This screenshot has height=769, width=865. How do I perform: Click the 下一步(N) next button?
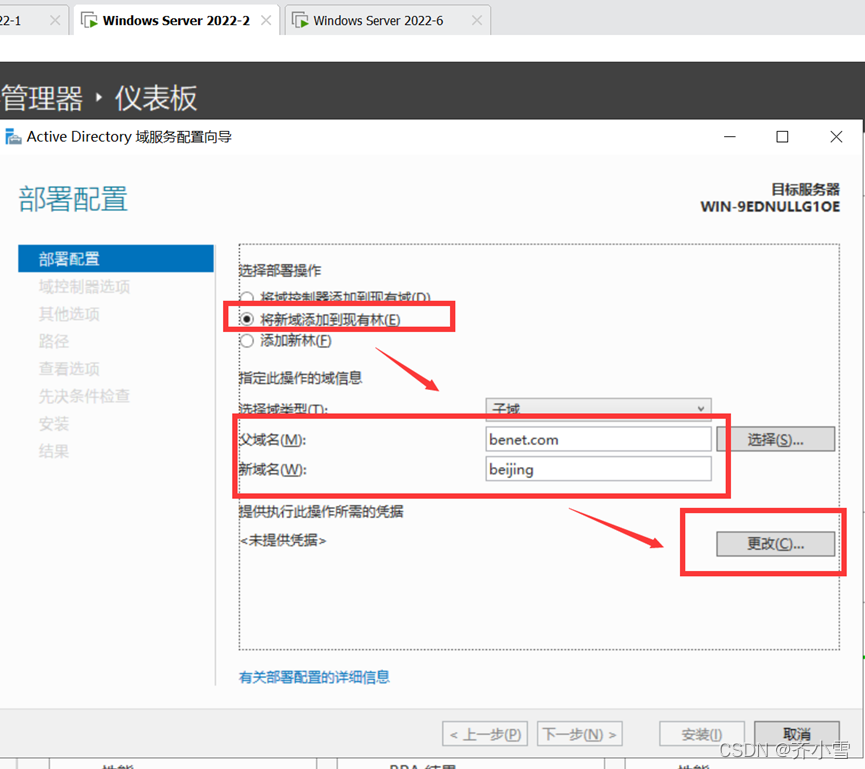click(x=580, y=734)
